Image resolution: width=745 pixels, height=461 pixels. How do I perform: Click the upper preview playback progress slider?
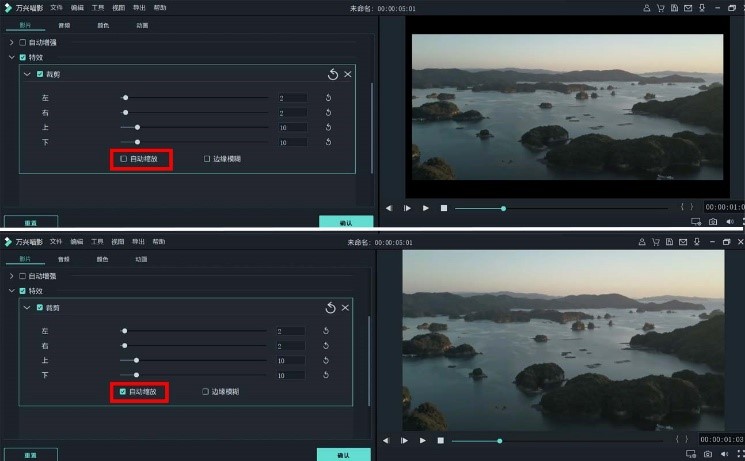(561, 208)
